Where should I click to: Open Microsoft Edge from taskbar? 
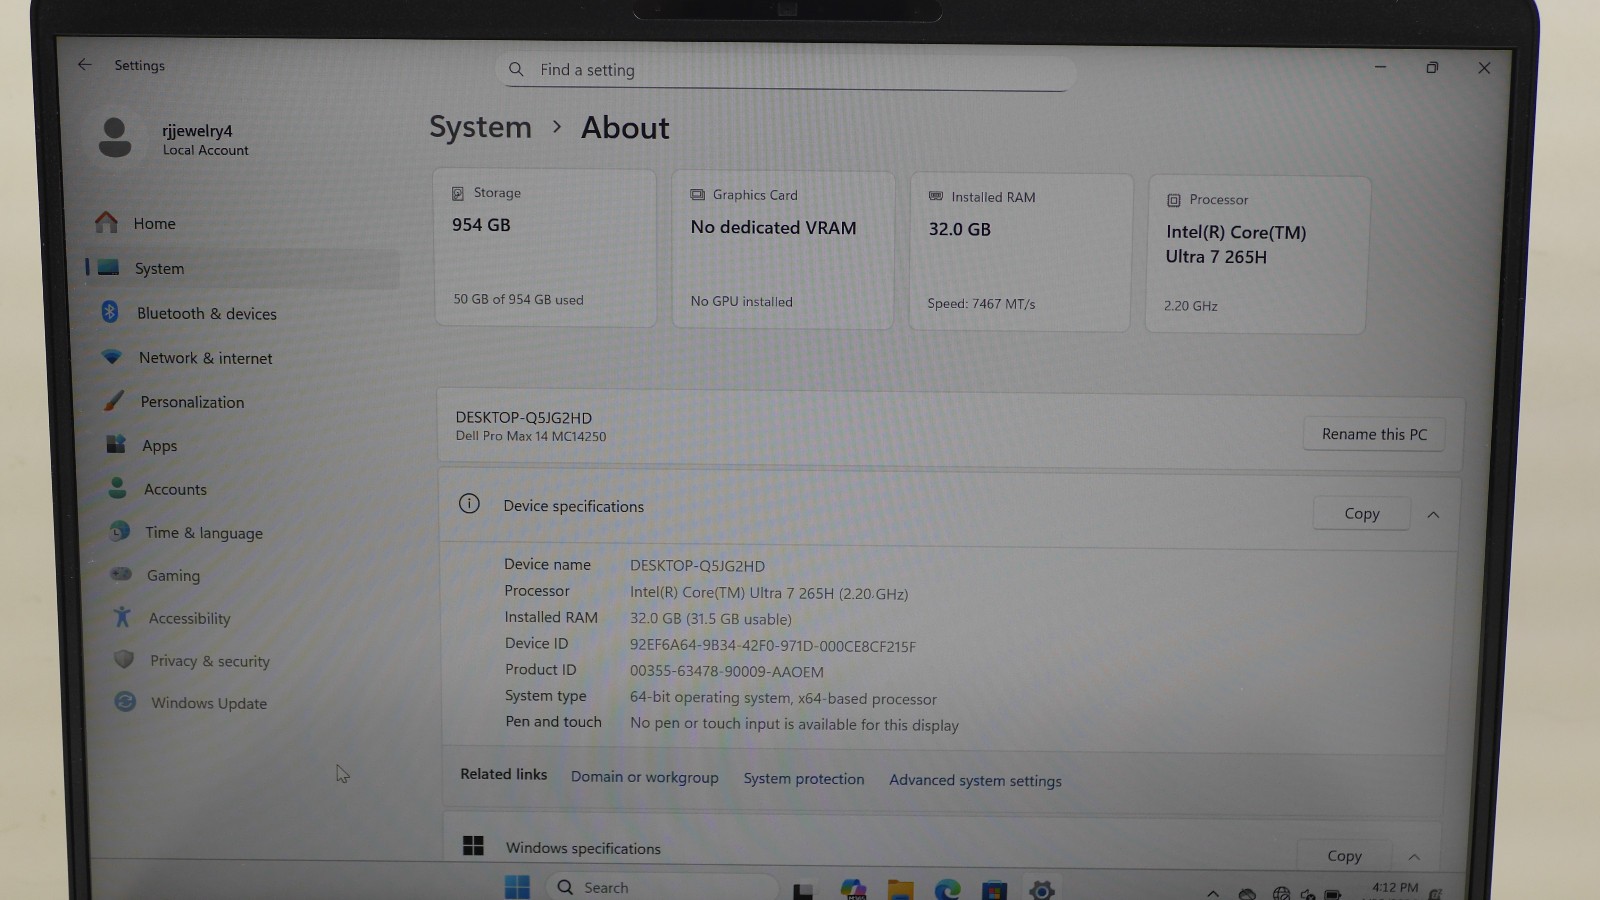(x=947, y=889)
